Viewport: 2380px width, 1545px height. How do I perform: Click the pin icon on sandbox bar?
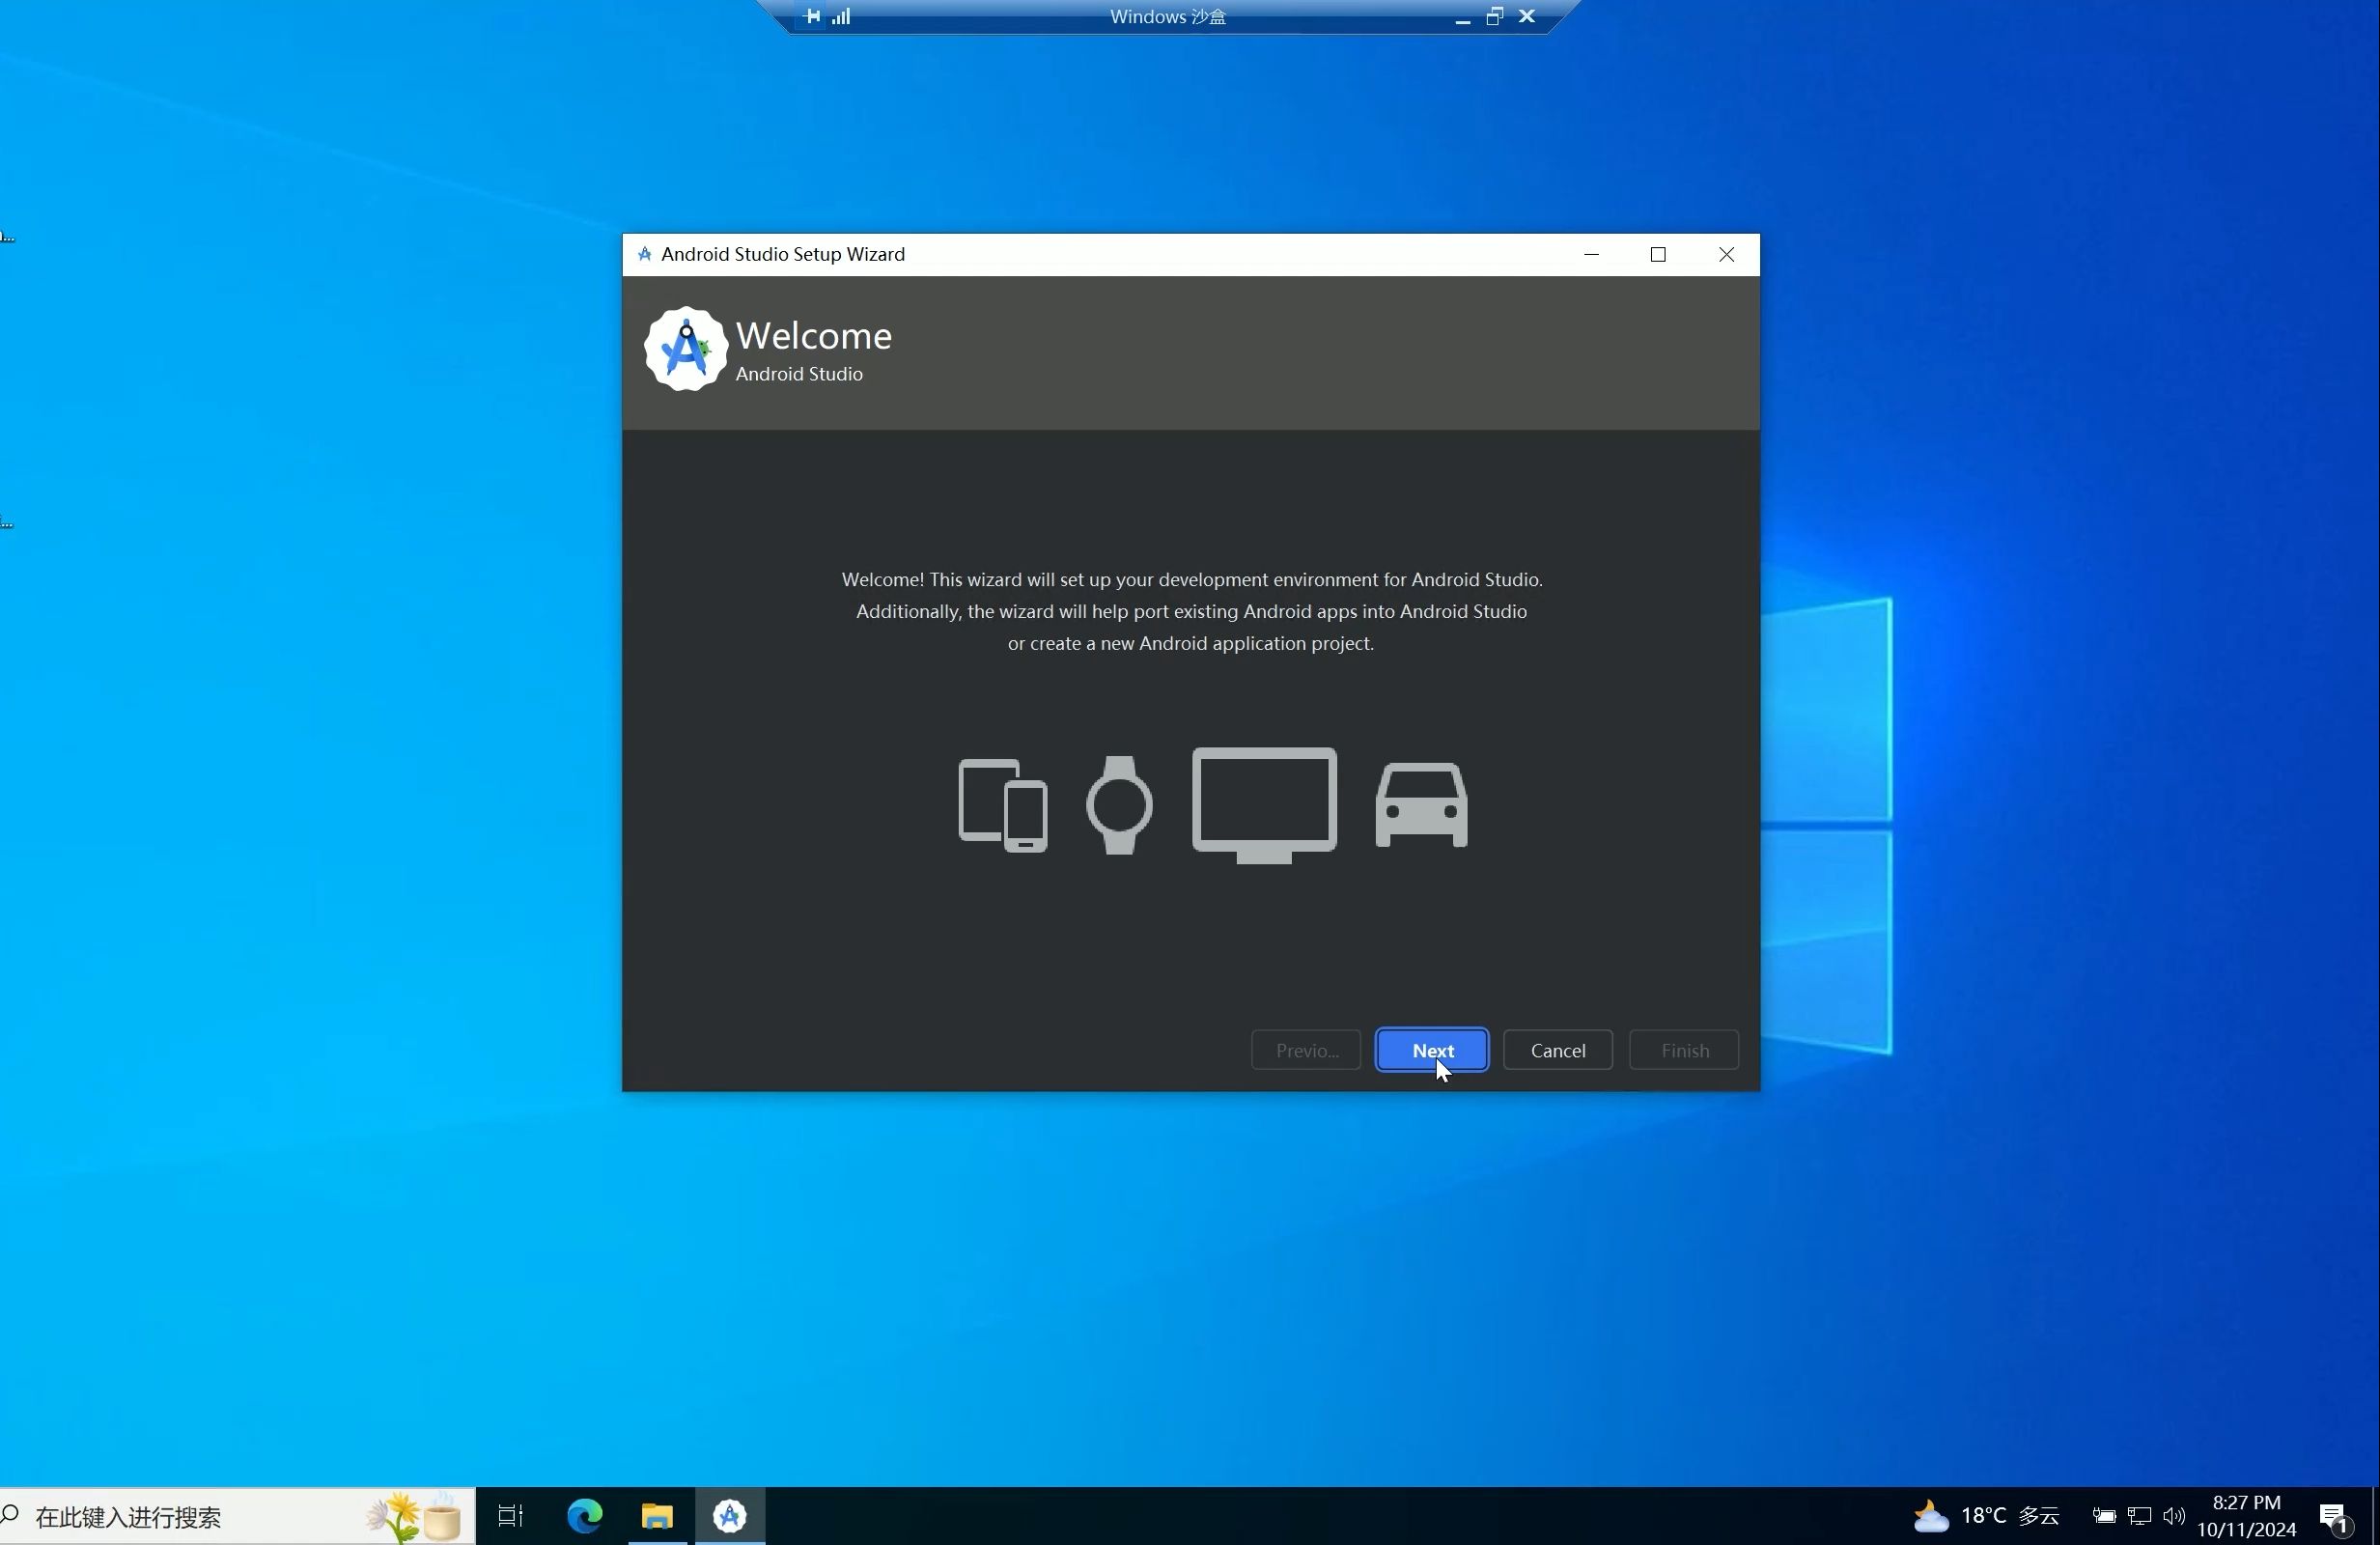coord(813,16)
